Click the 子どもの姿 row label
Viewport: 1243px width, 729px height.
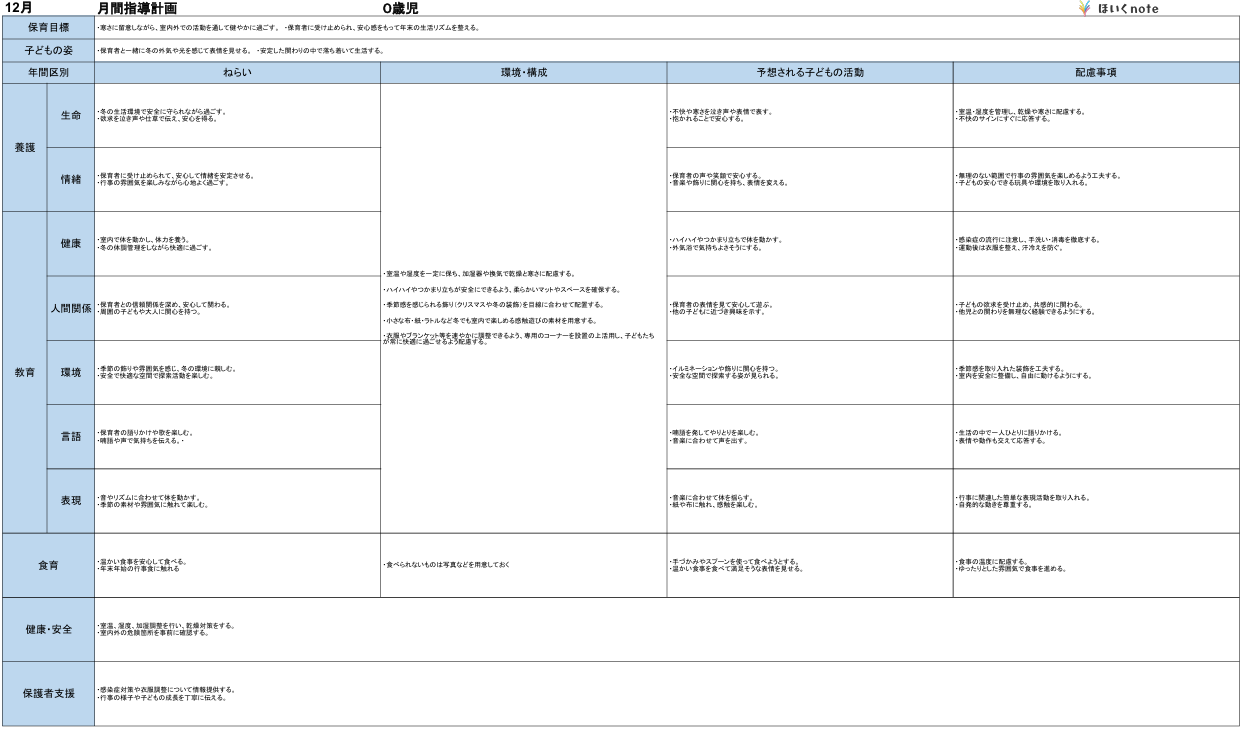[x=48, y=50]
